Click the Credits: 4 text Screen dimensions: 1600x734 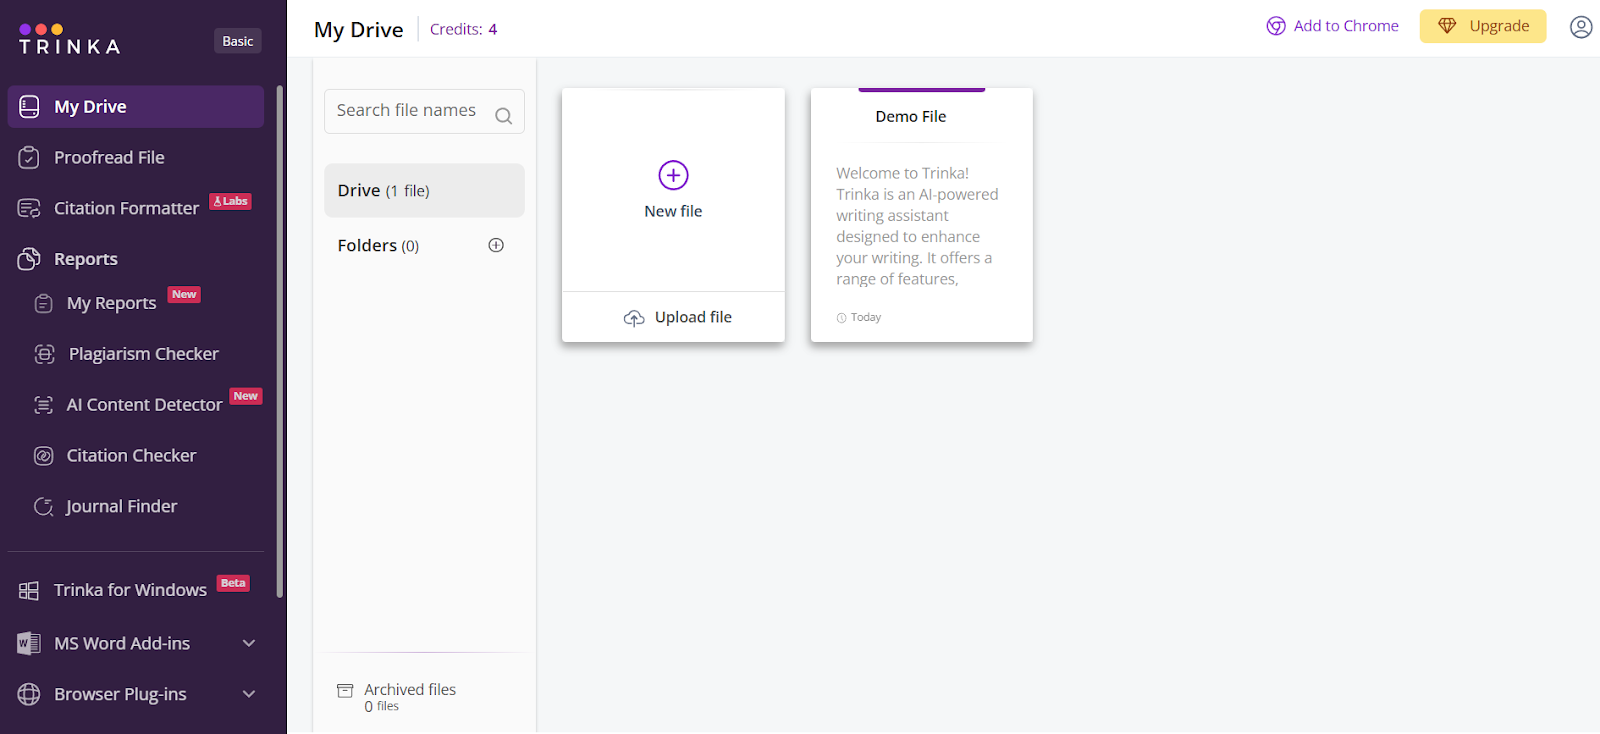pos(463,29)
